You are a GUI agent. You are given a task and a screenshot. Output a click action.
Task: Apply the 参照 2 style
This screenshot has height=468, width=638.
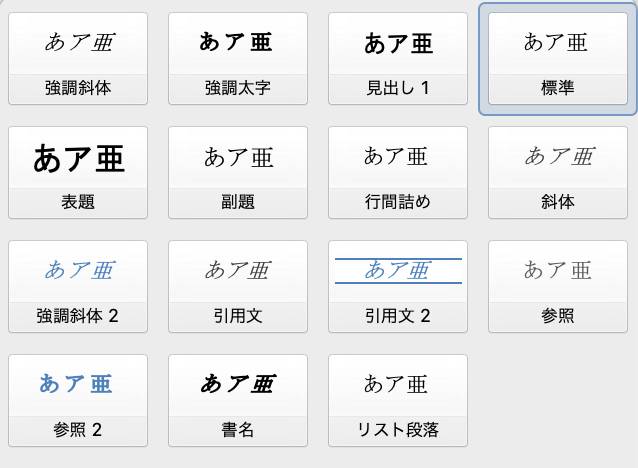[78, 400]
